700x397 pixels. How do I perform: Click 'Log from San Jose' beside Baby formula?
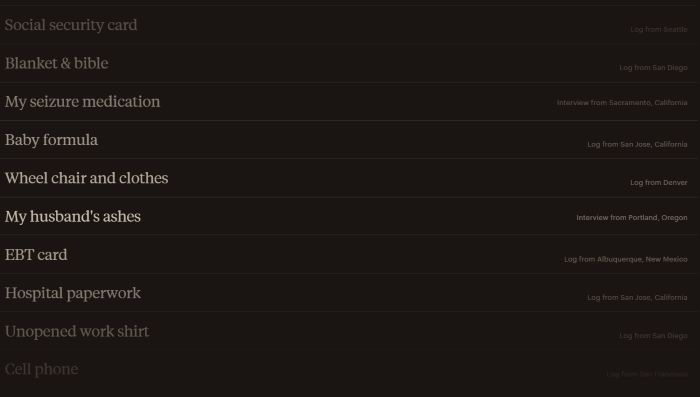[637, 145]
